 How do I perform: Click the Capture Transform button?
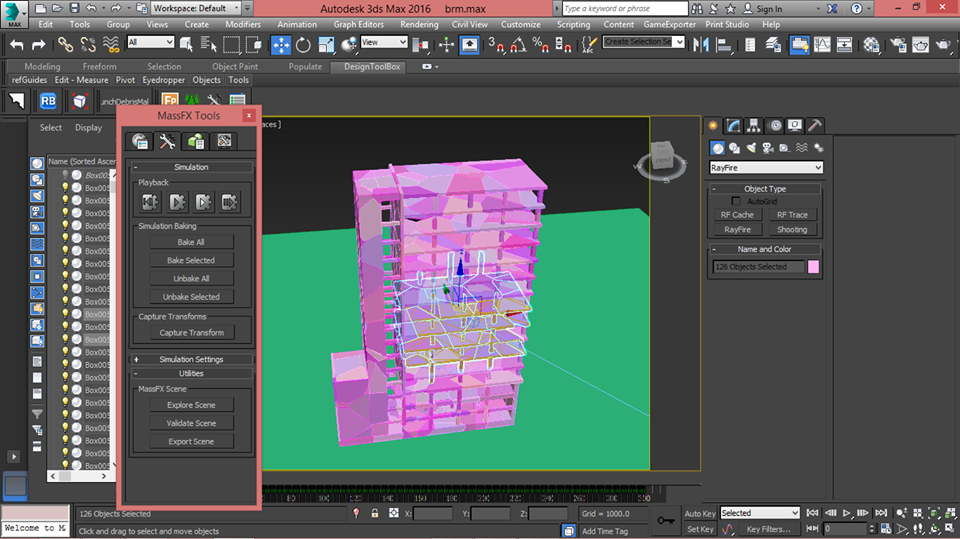coord(191,333)
